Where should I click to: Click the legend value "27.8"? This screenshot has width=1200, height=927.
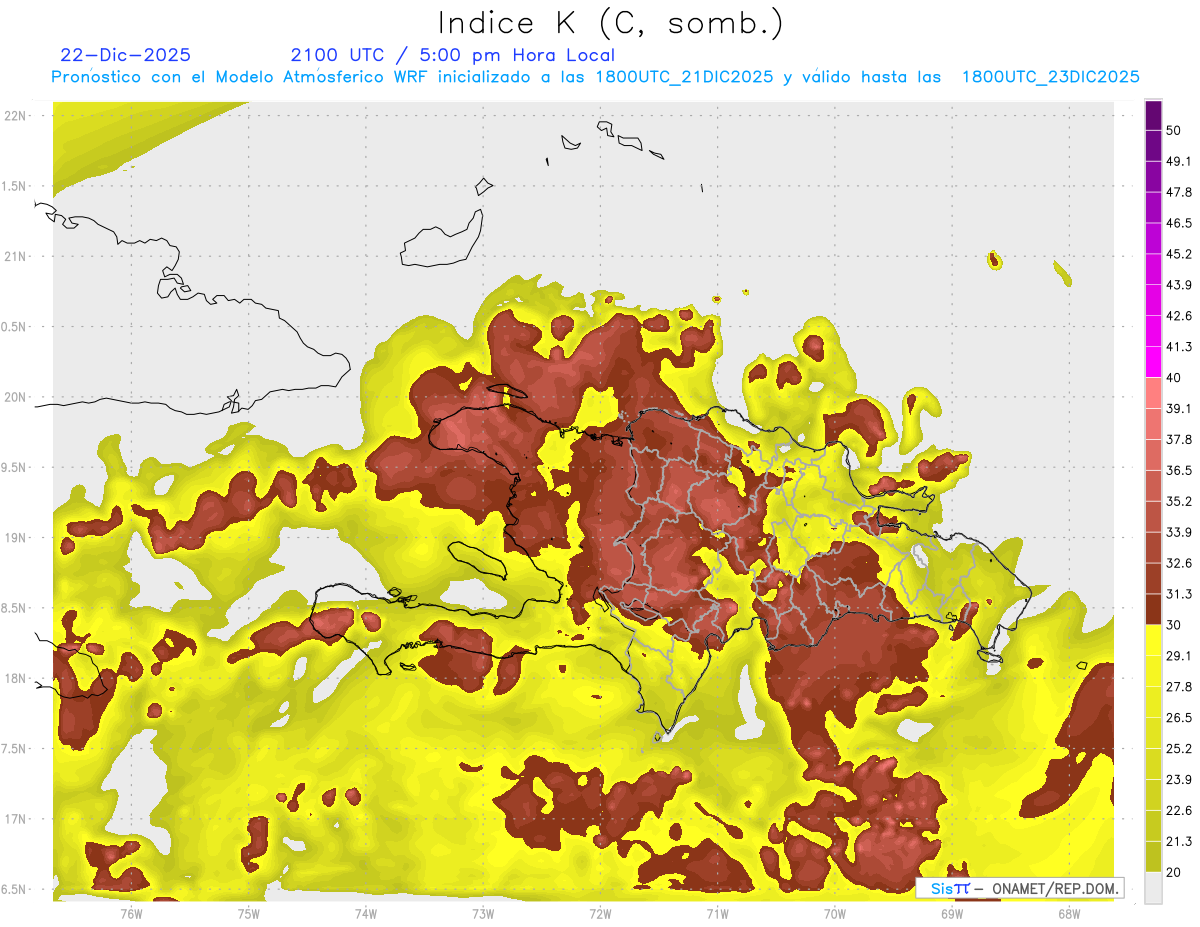click(1179, 687)
